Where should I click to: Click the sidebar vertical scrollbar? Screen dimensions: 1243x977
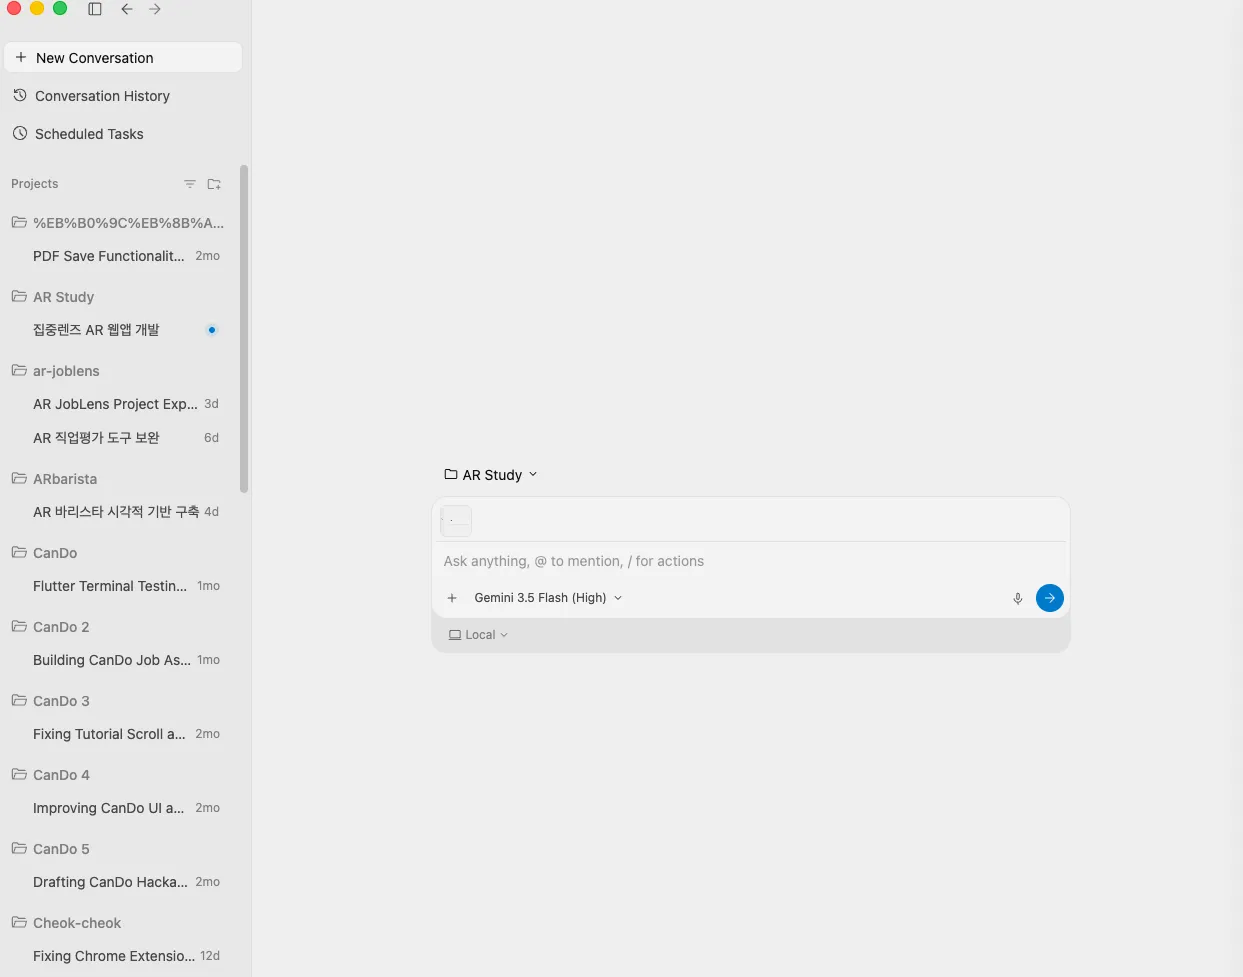point(244,330)
